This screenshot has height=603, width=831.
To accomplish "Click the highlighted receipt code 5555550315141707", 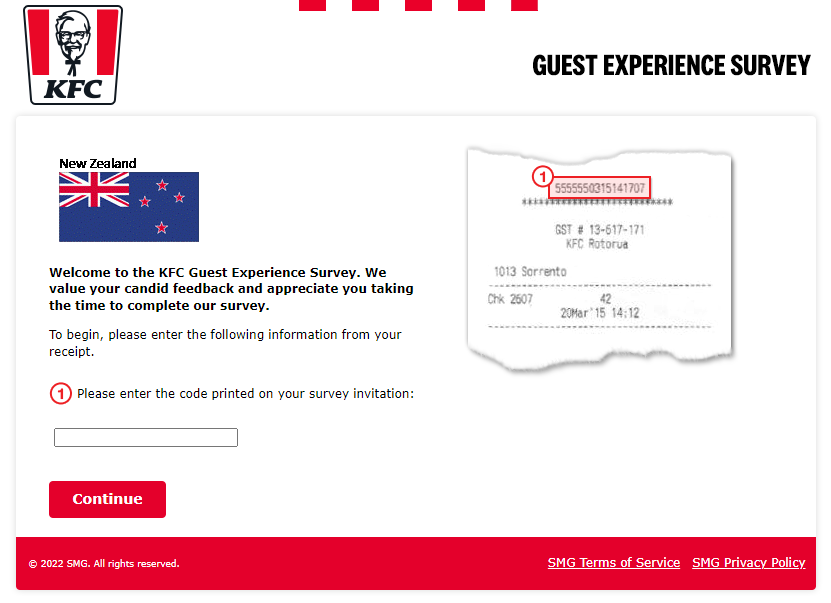I will pos(599,188).
